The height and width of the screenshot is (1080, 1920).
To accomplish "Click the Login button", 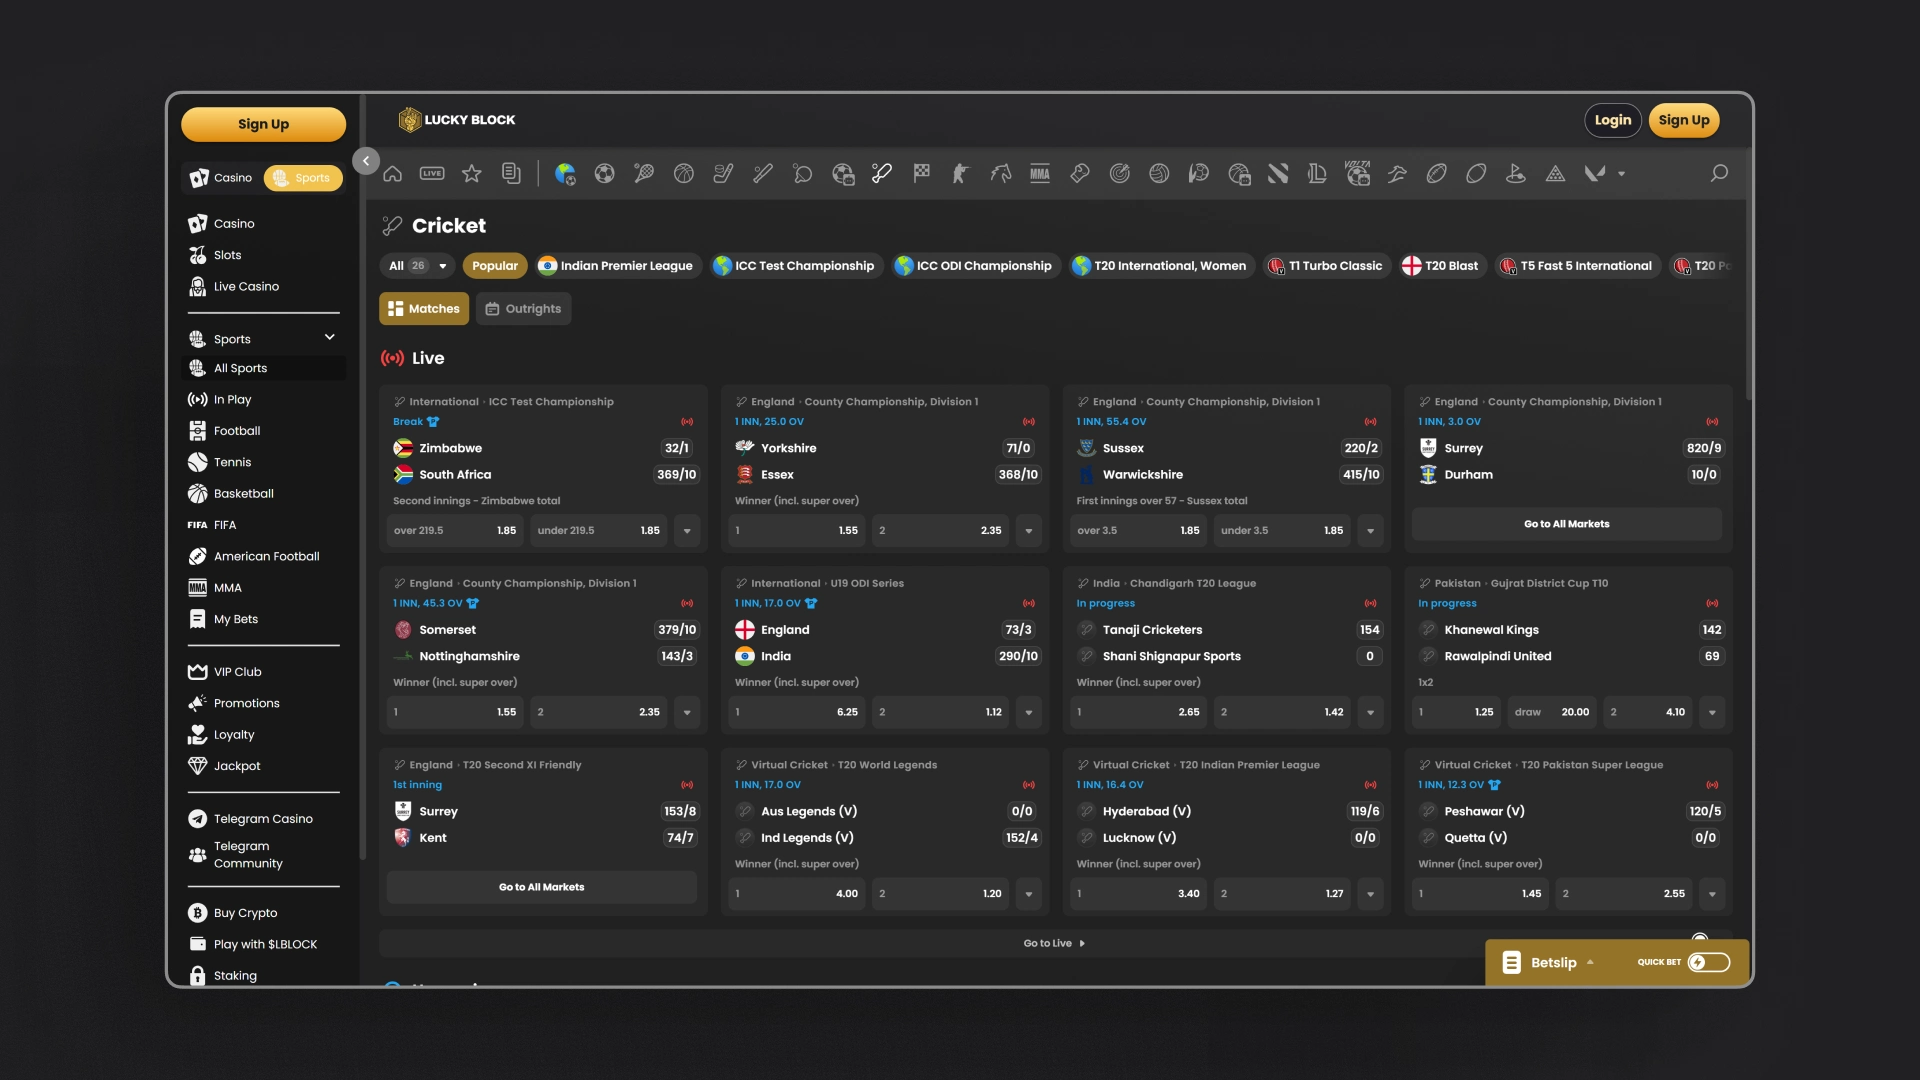I will coord(1613,120).
